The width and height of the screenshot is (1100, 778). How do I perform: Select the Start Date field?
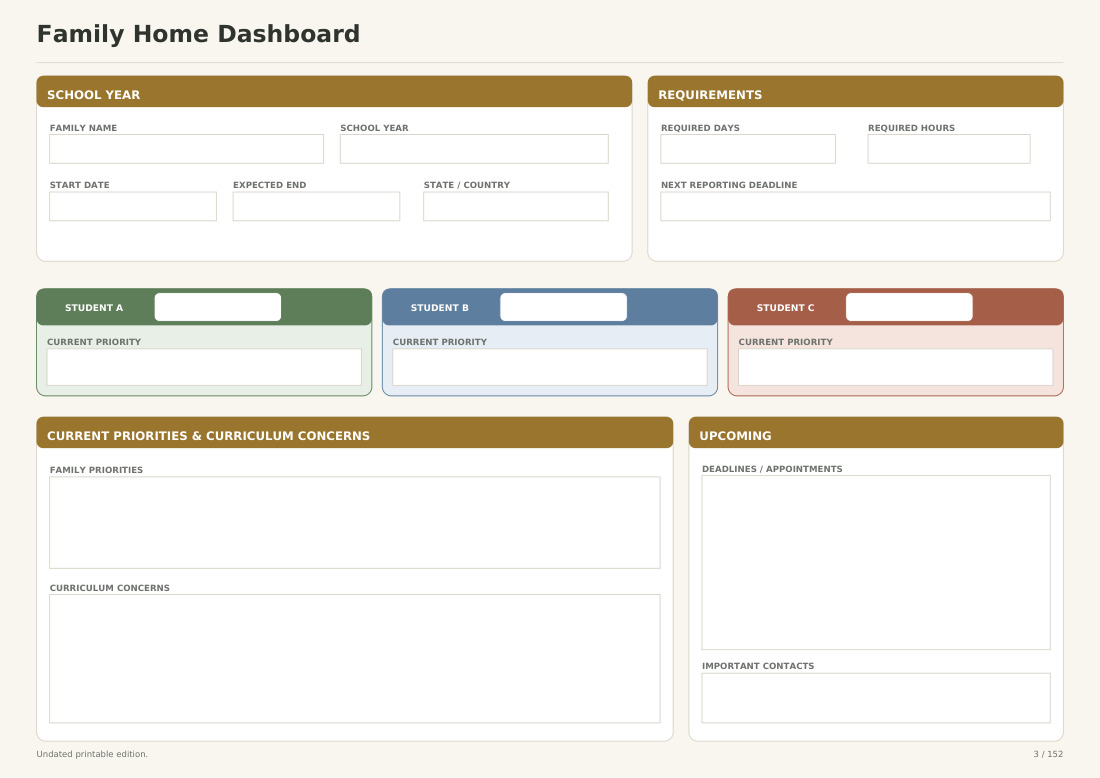coord(133,206)
